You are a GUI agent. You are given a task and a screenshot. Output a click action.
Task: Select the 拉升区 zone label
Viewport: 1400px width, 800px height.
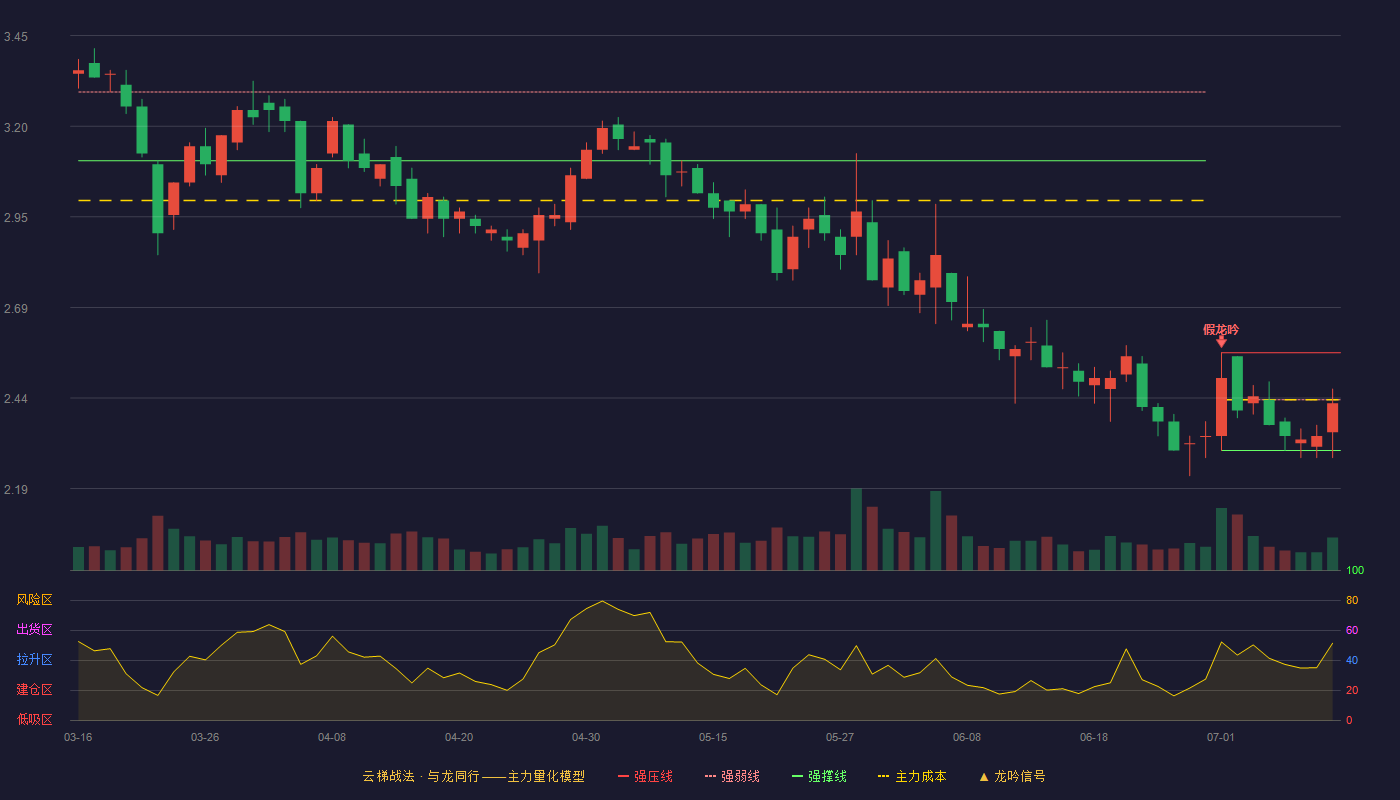point(34,660)
